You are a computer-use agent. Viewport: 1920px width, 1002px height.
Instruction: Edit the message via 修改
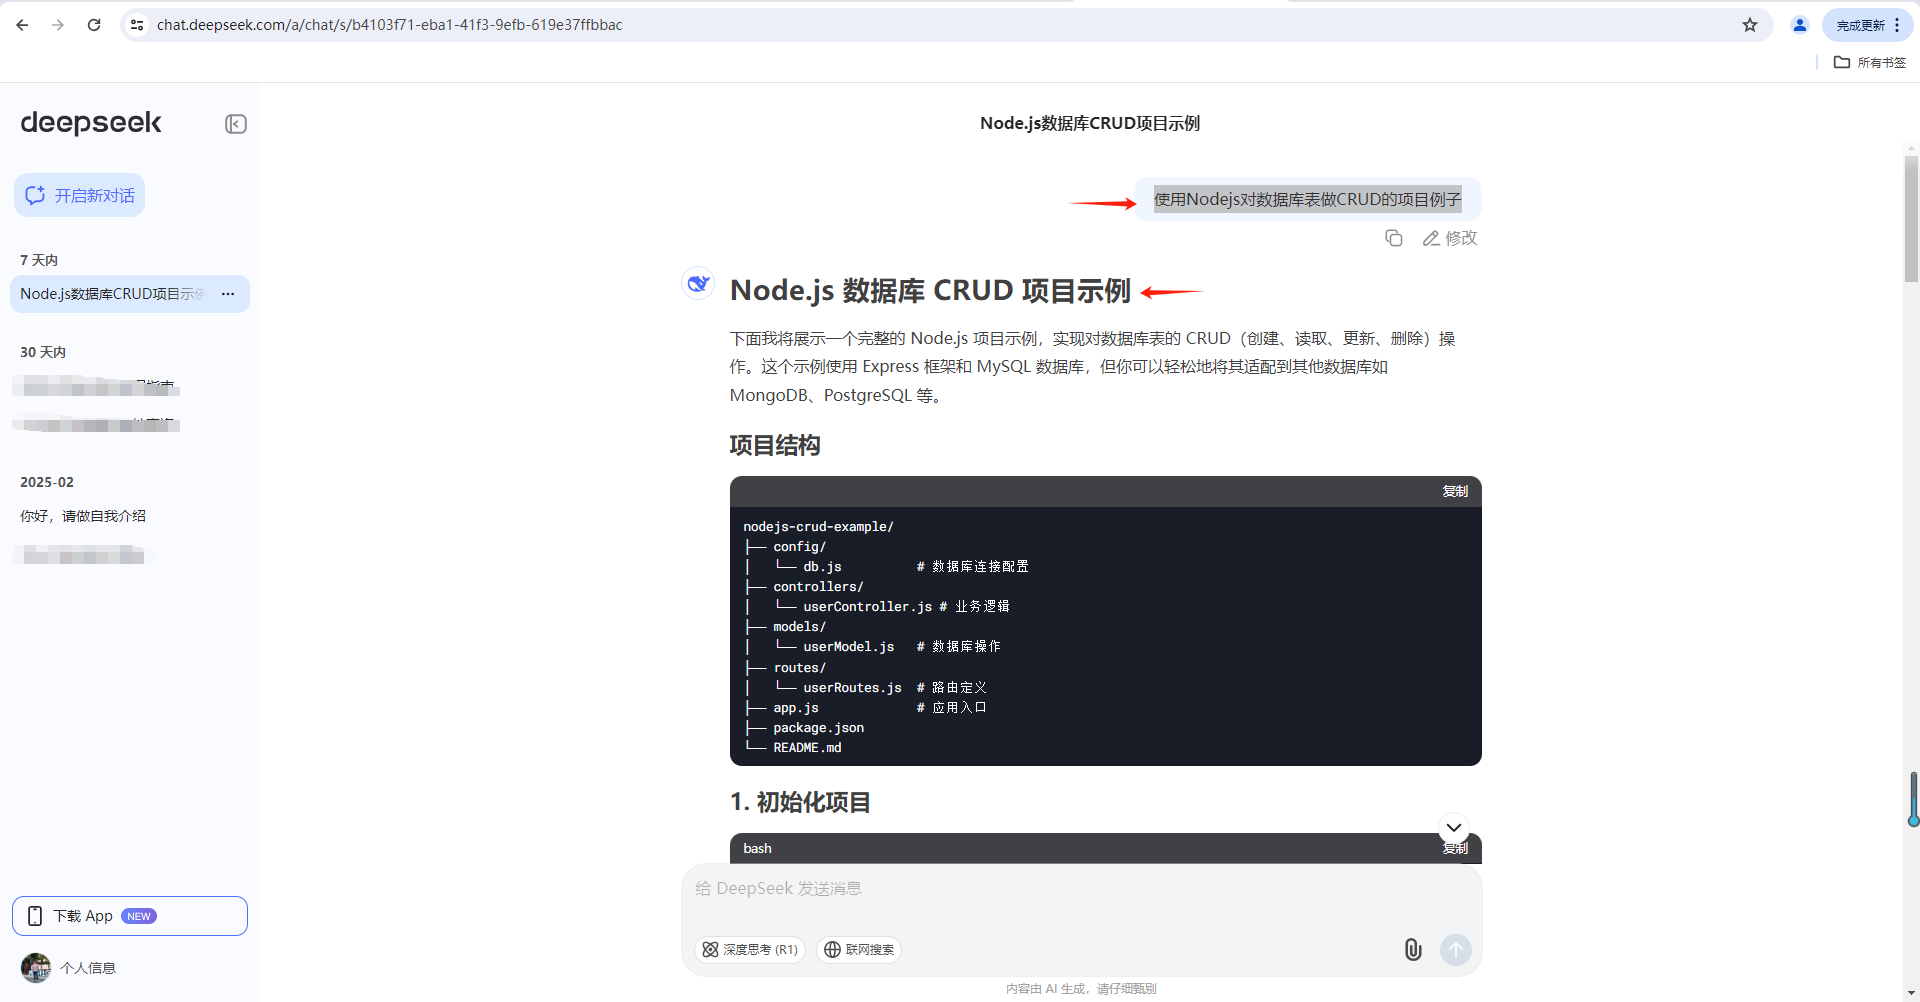(x=1448, y=238)
